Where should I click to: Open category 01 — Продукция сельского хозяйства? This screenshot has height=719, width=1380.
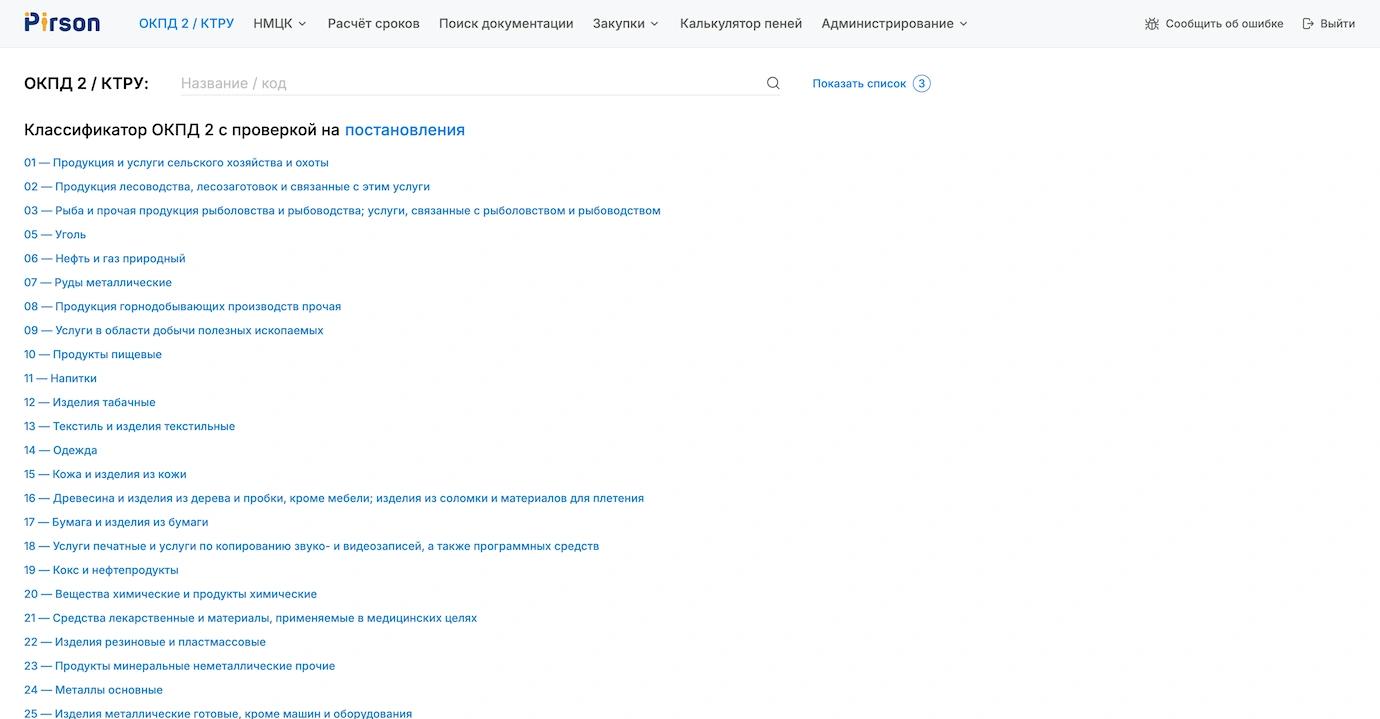176,163
